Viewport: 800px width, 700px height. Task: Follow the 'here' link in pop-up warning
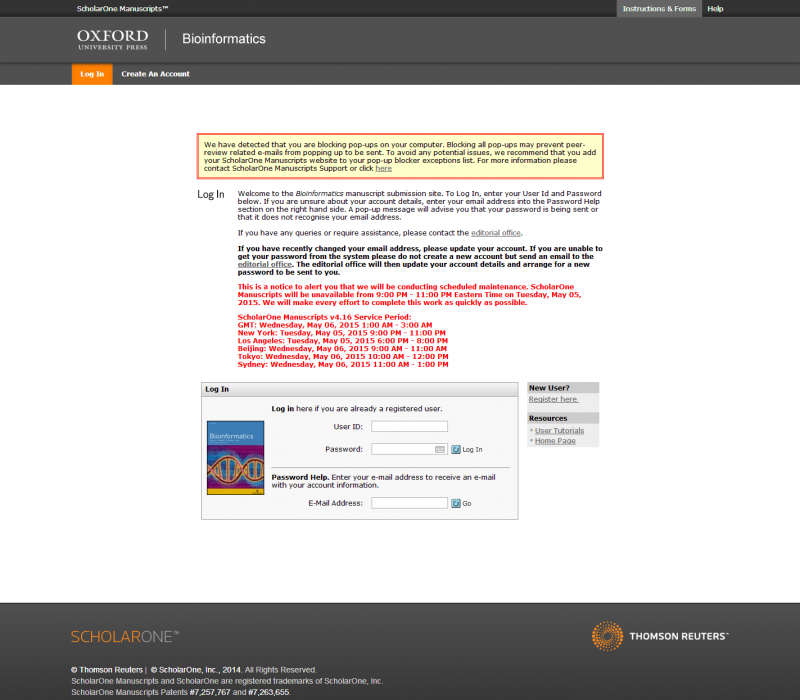coord(384,168)
